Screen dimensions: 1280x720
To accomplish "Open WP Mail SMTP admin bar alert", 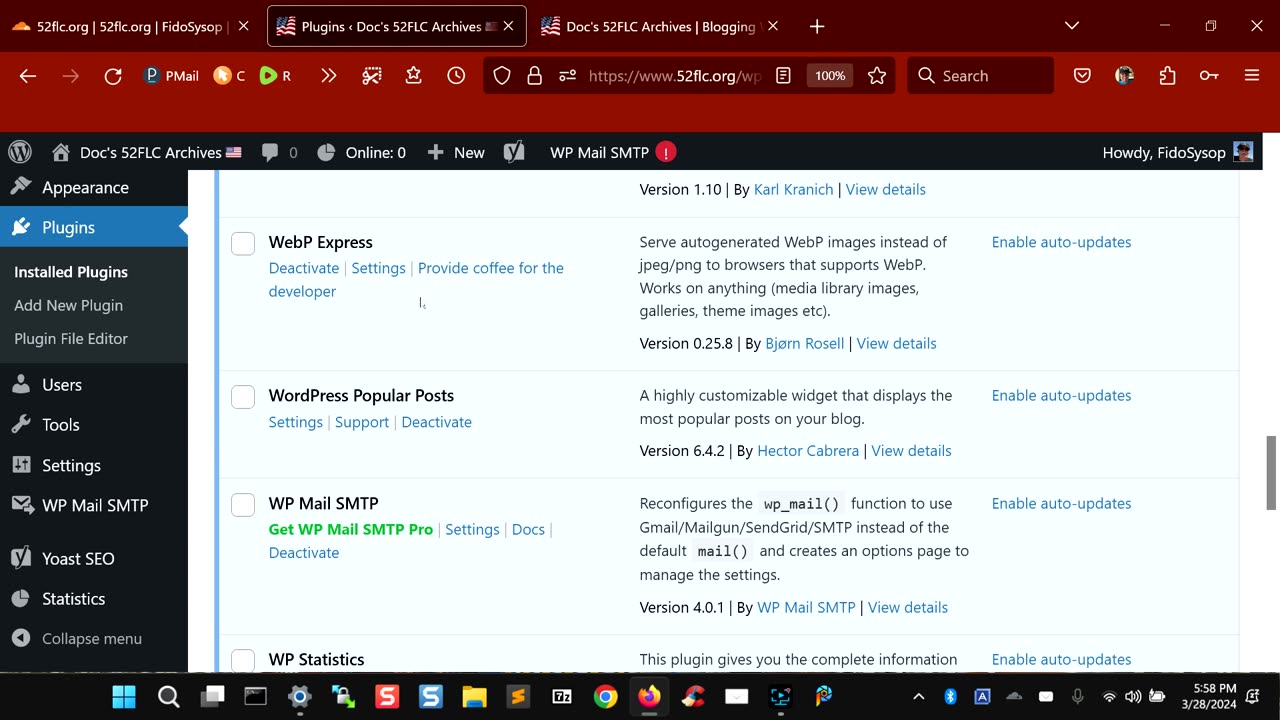I will click(613, 152).
